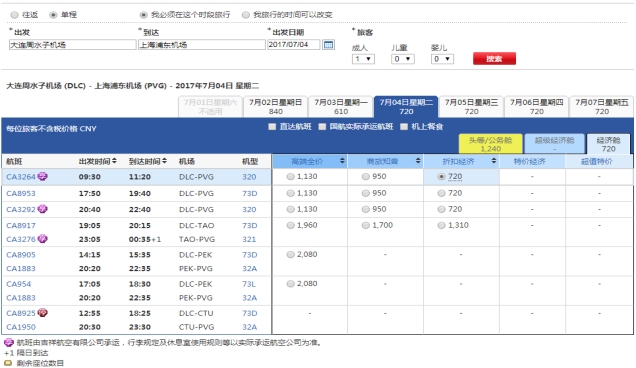The image size is (636, 368).
Task: Select the 1,130 fare for flight CA3264
Action: point(290,177)
